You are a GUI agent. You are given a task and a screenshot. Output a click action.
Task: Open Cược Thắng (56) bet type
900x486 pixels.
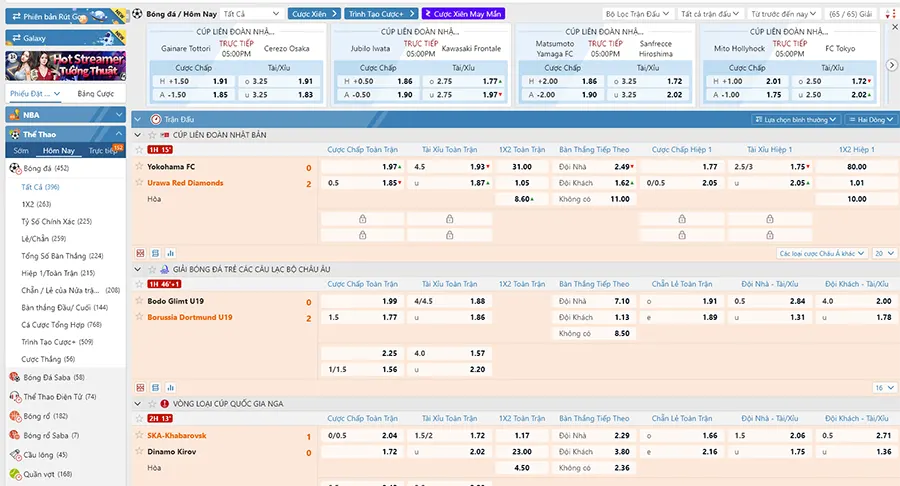(x=48, y=359)
